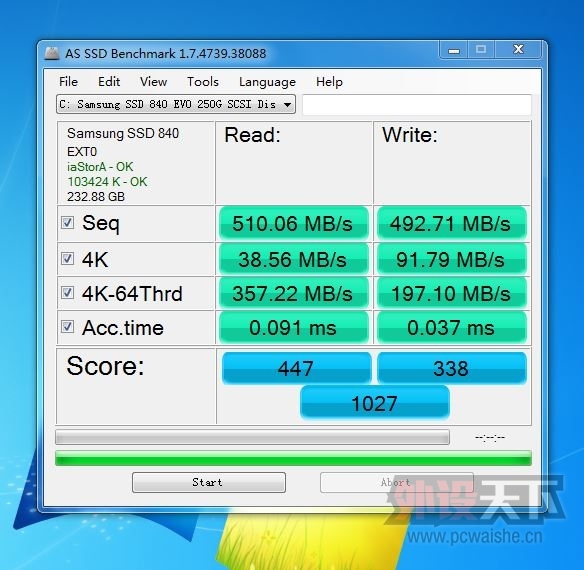Select 4K-64Thrd write value 197.10 MB/s
Viewport: 584px width, 570px height.
452,293
